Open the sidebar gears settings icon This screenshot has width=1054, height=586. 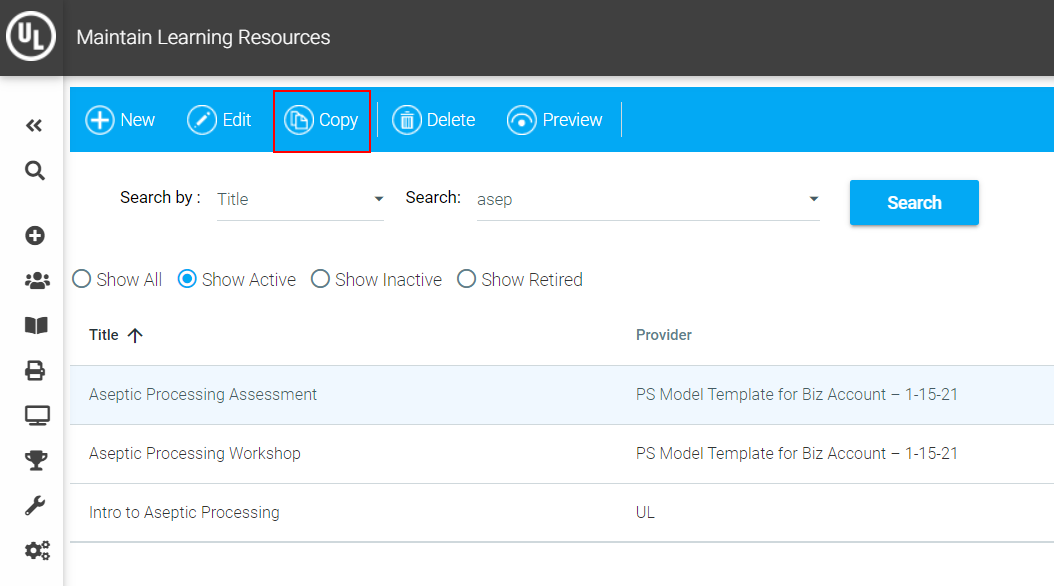coord(37,550)
